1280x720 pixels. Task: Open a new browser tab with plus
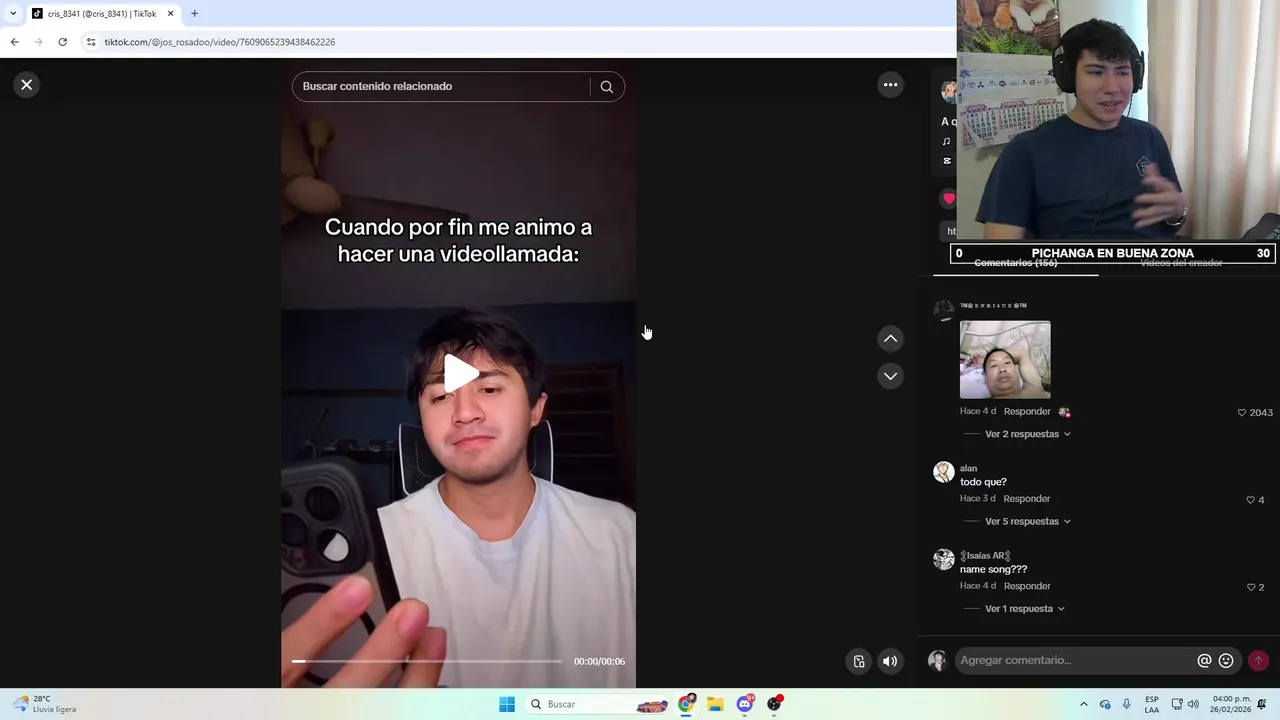194,14
